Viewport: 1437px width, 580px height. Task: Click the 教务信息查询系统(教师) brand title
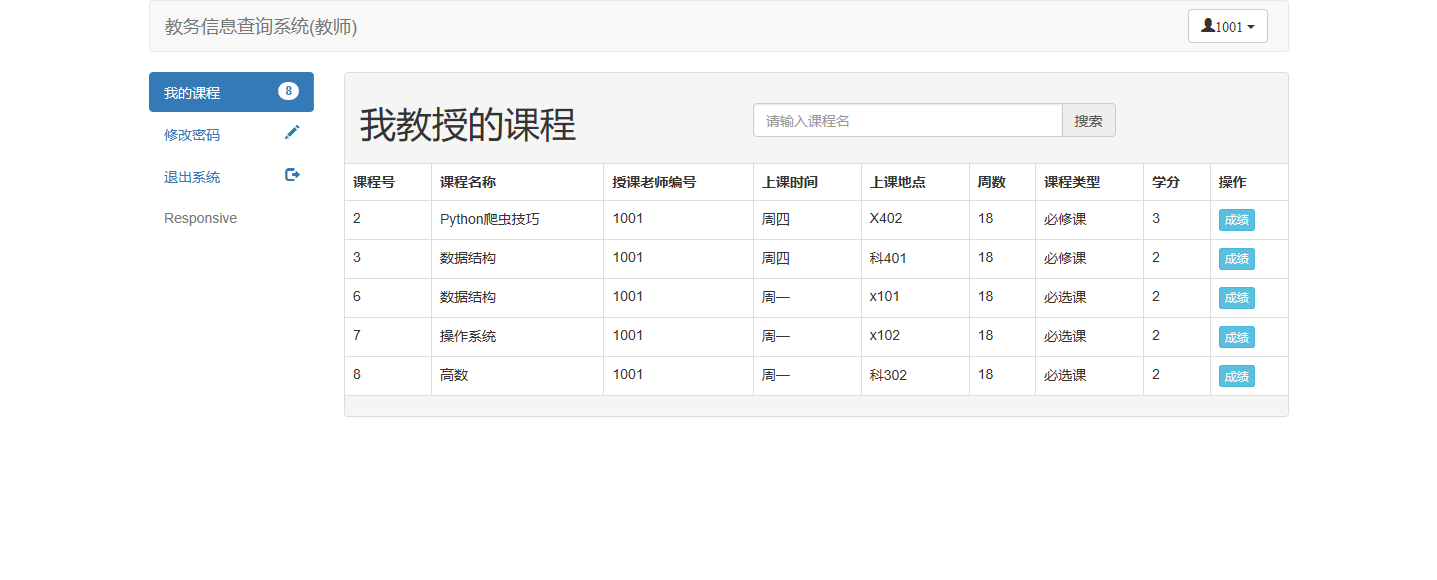pyautogui.click(x=261, y=27)
